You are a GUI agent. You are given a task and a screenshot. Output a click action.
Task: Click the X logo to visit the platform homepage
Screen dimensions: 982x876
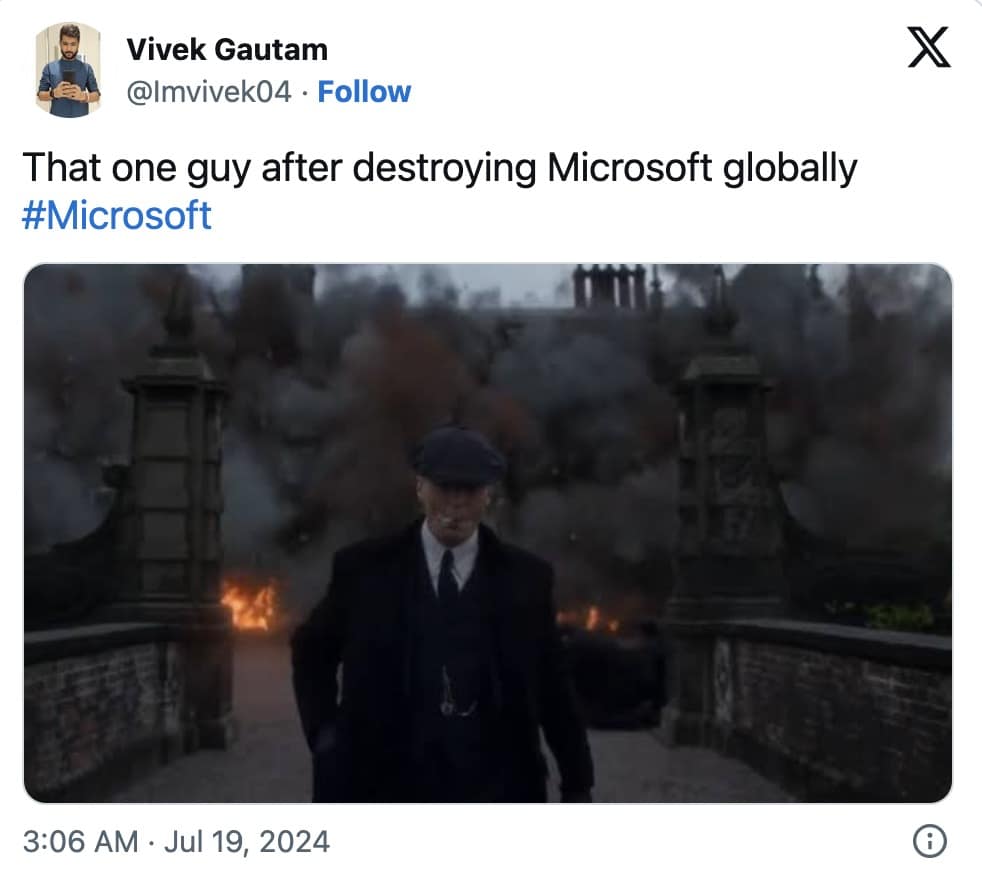929,46
